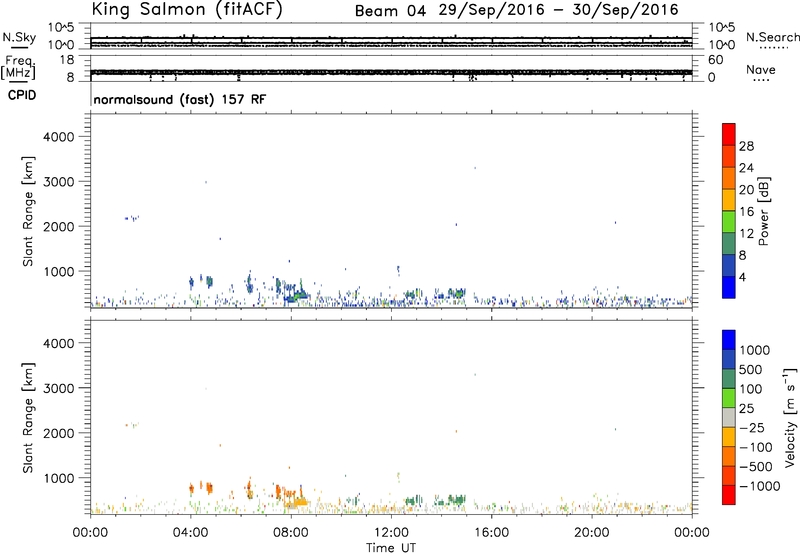Click the power echo cluster near 08:00
The width and height of the screenshot is (800, 554).
295,293
